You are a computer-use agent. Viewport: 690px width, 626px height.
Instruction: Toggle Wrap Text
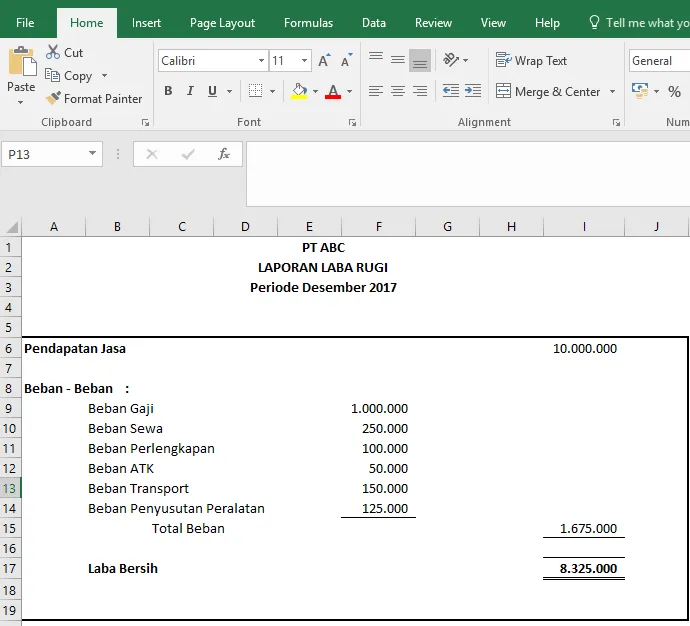[531, 60]
